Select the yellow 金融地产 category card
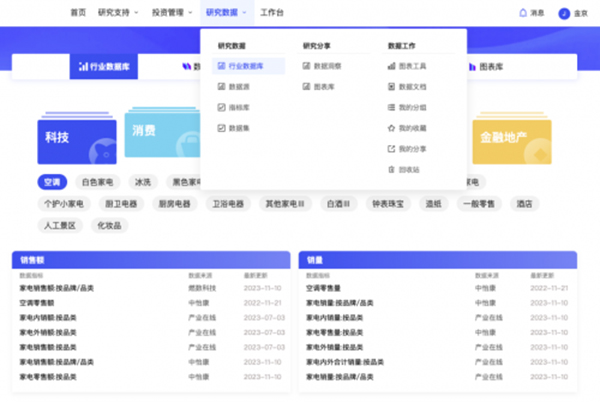 (512, 141)
